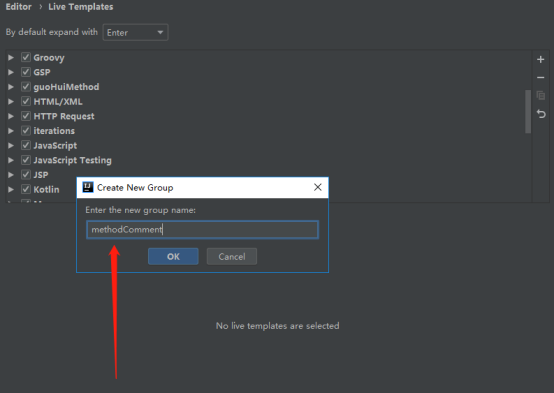Toggle the Groovy group checkbox
This screenshot has width=554, height=393.
coord(26,57)
